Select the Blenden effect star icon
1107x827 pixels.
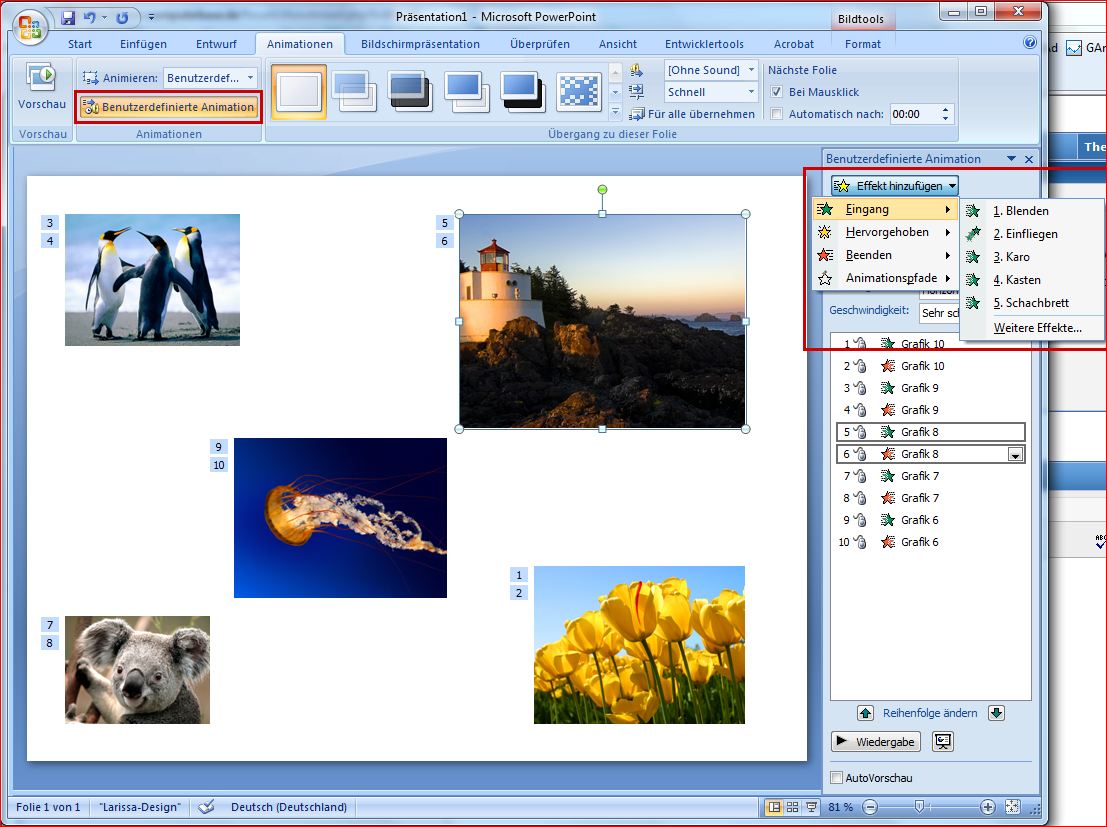[973, 210]
